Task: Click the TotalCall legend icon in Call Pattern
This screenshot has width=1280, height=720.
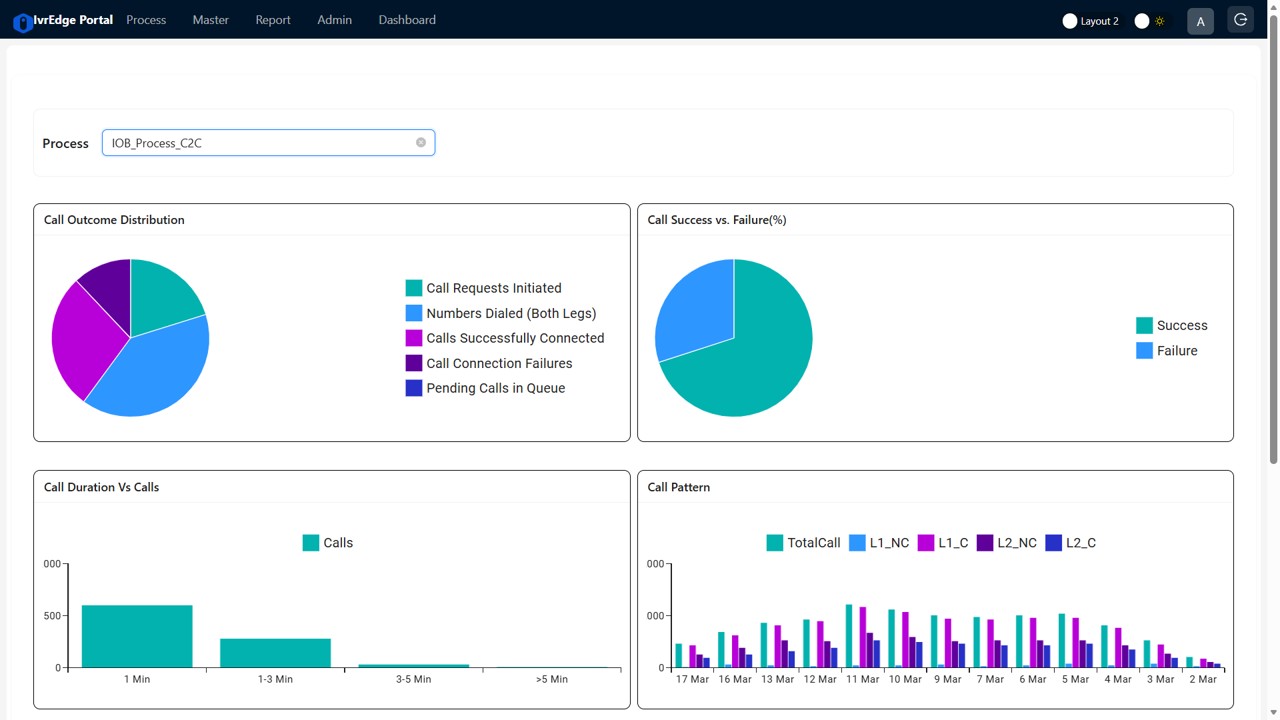Action: [x=774, y=542]
